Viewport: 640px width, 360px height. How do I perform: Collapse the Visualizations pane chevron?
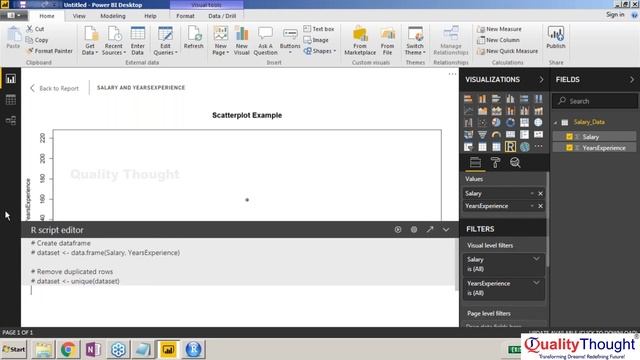click(541, 80)
